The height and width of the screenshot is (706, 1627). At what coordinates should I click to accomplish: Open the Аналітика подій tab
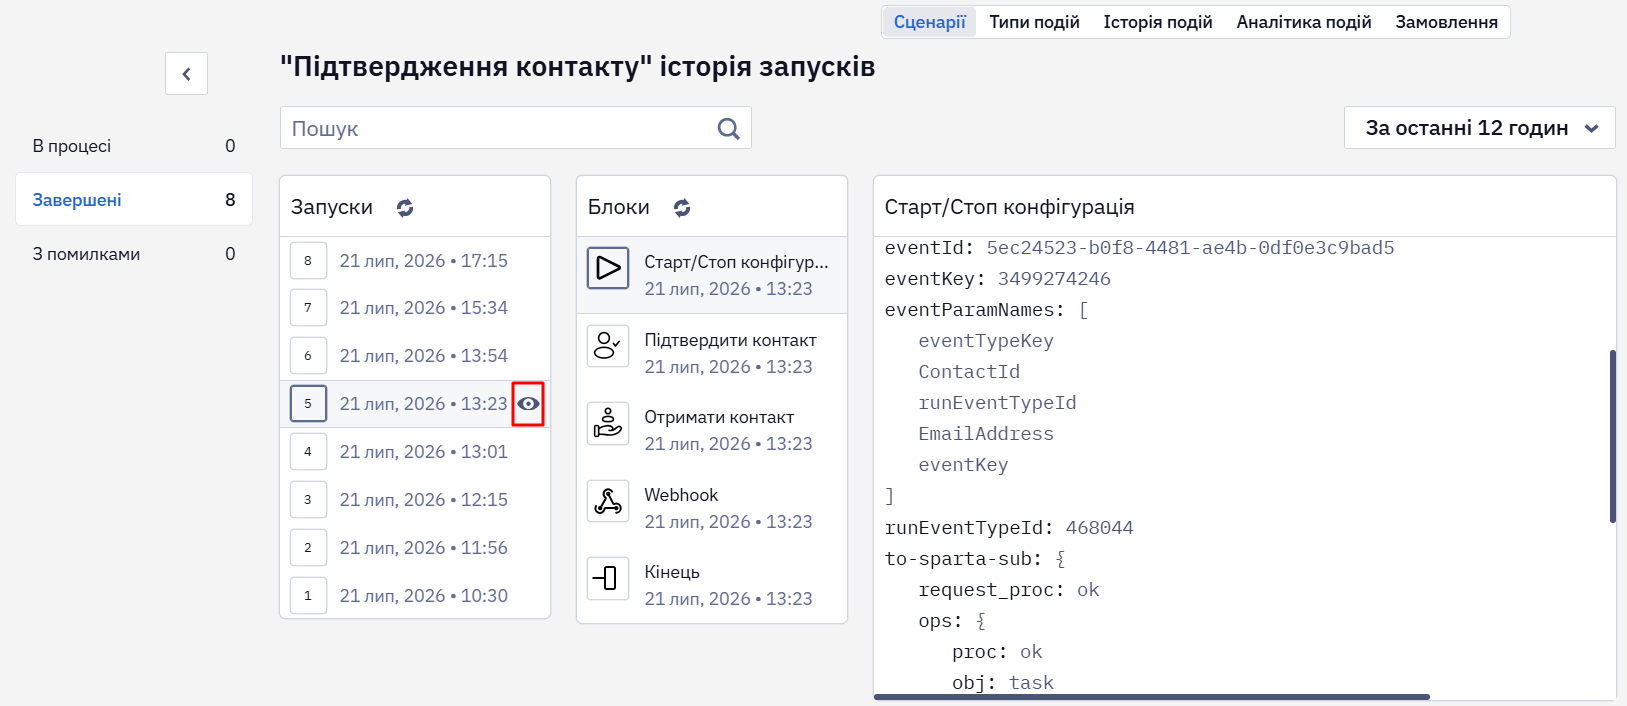[1304, 22]
